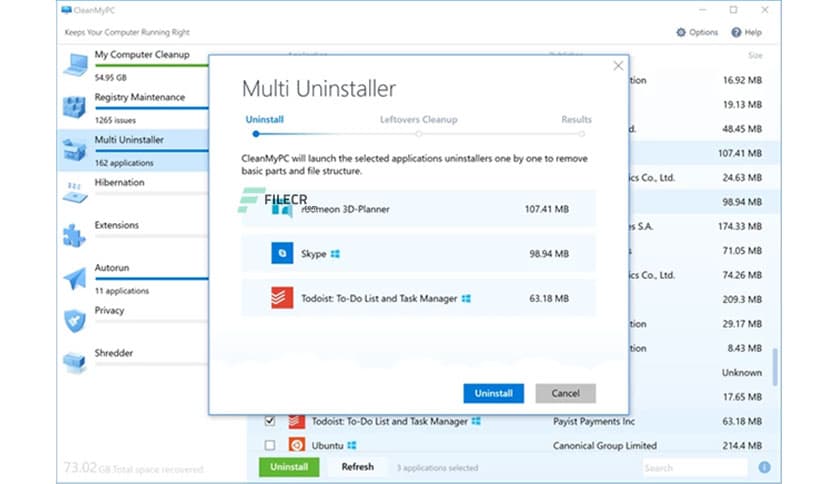Click Canonical Group Limited publisher text
The image size is (836, 484).
tap(605, 445)
